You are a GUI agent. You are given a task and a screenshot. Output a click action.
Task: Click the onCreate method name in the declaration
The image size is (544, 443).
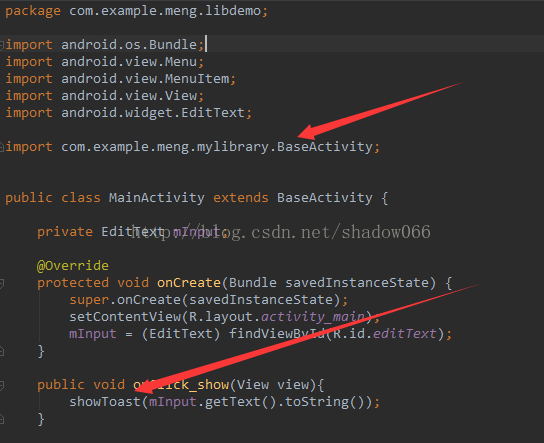[189, 283]
